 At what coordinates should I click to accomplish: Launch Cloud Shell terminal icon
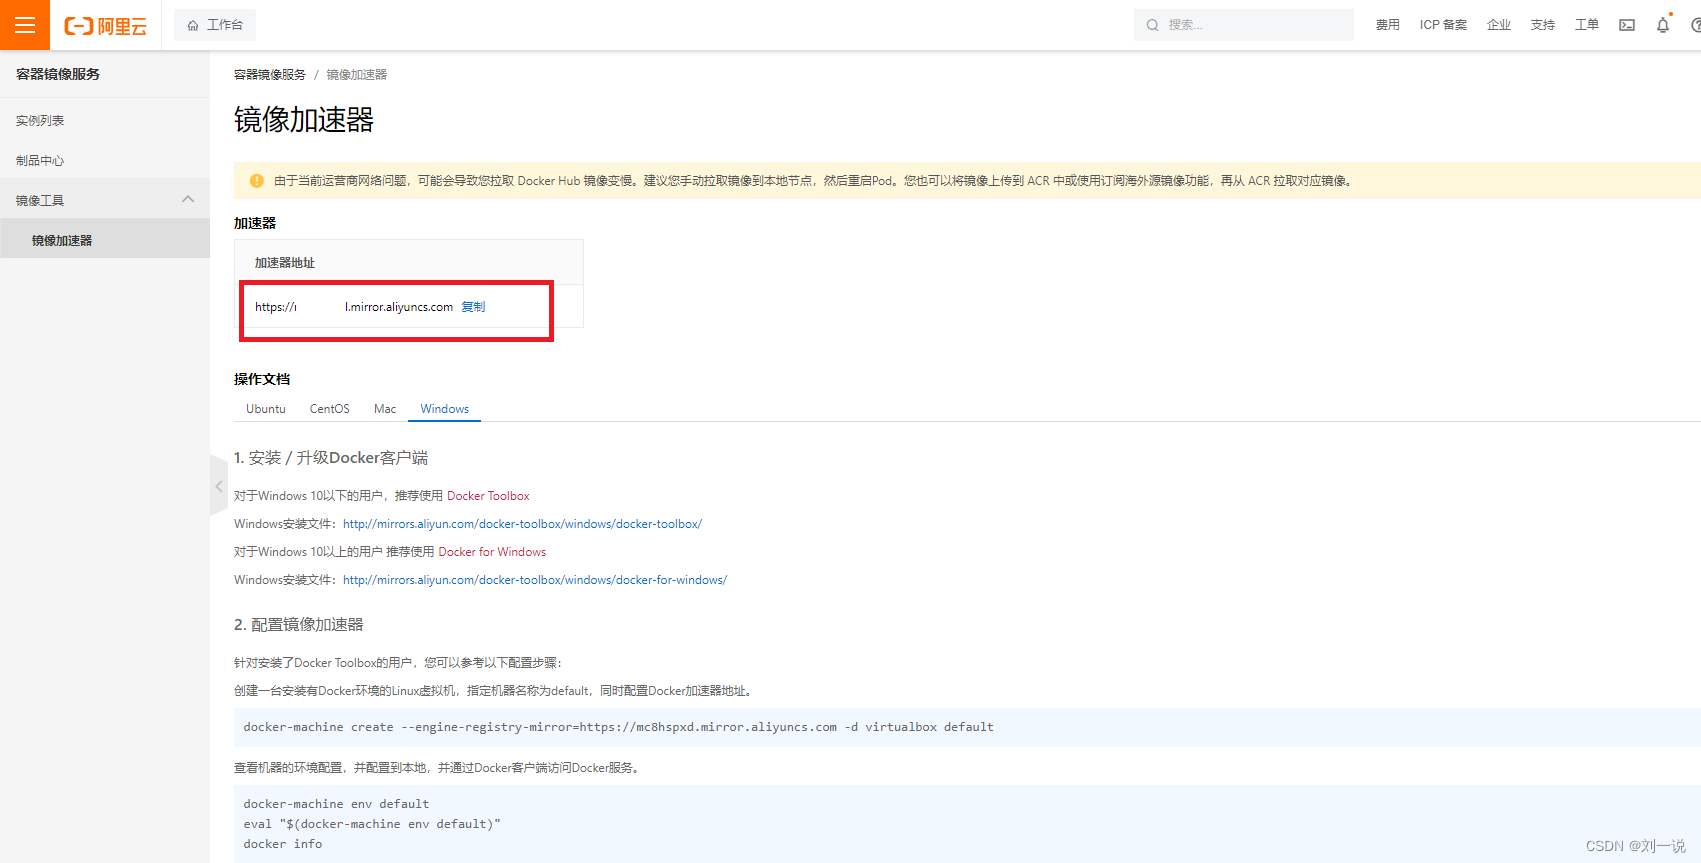[x=1627, y=25]
